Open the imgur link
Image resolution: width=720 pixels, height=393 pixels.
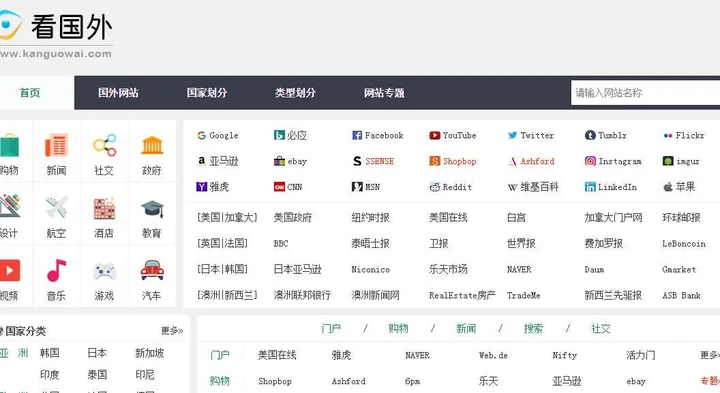click(688, 162)
